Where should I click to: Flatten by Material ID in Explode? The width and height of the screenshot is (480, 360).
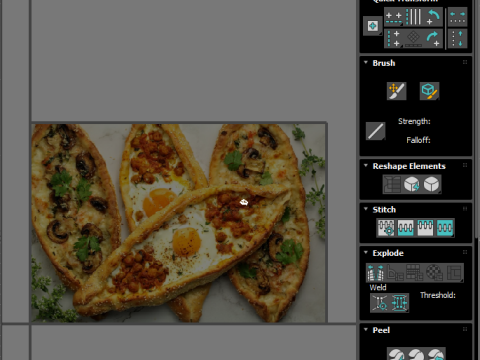click(x=434, y=273)
